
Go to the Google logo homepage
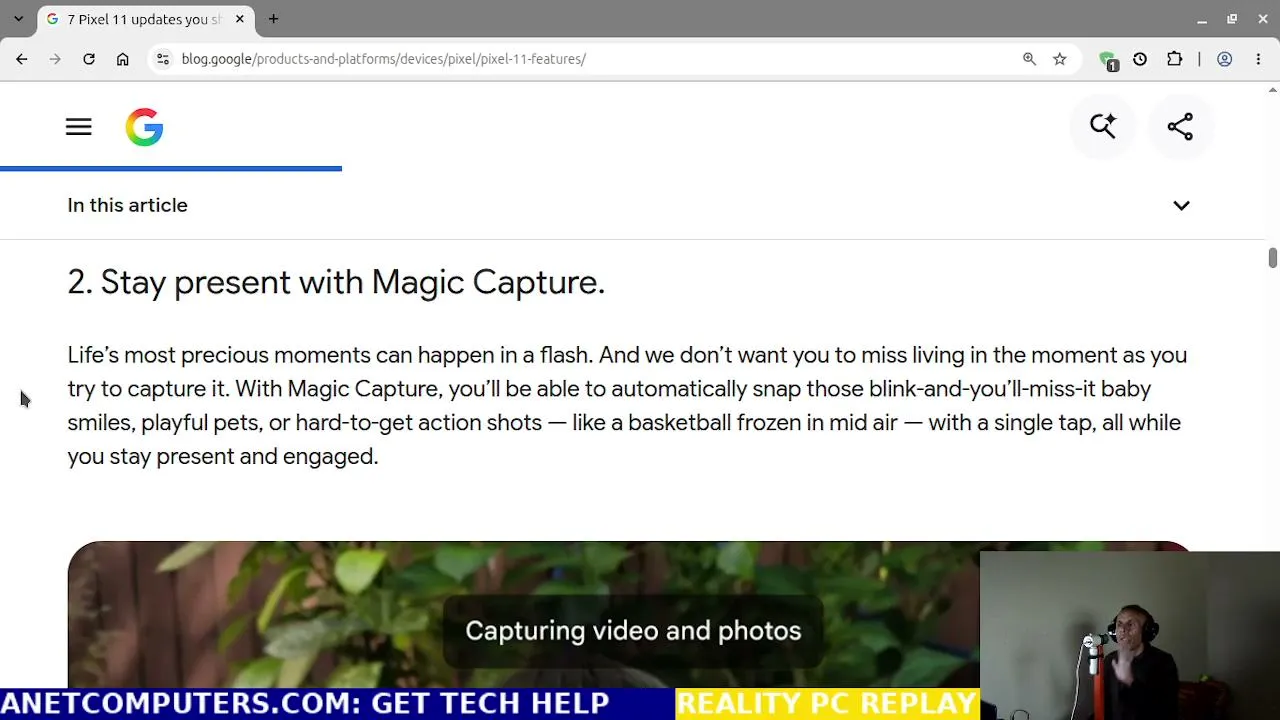click(x=144, y=127)
